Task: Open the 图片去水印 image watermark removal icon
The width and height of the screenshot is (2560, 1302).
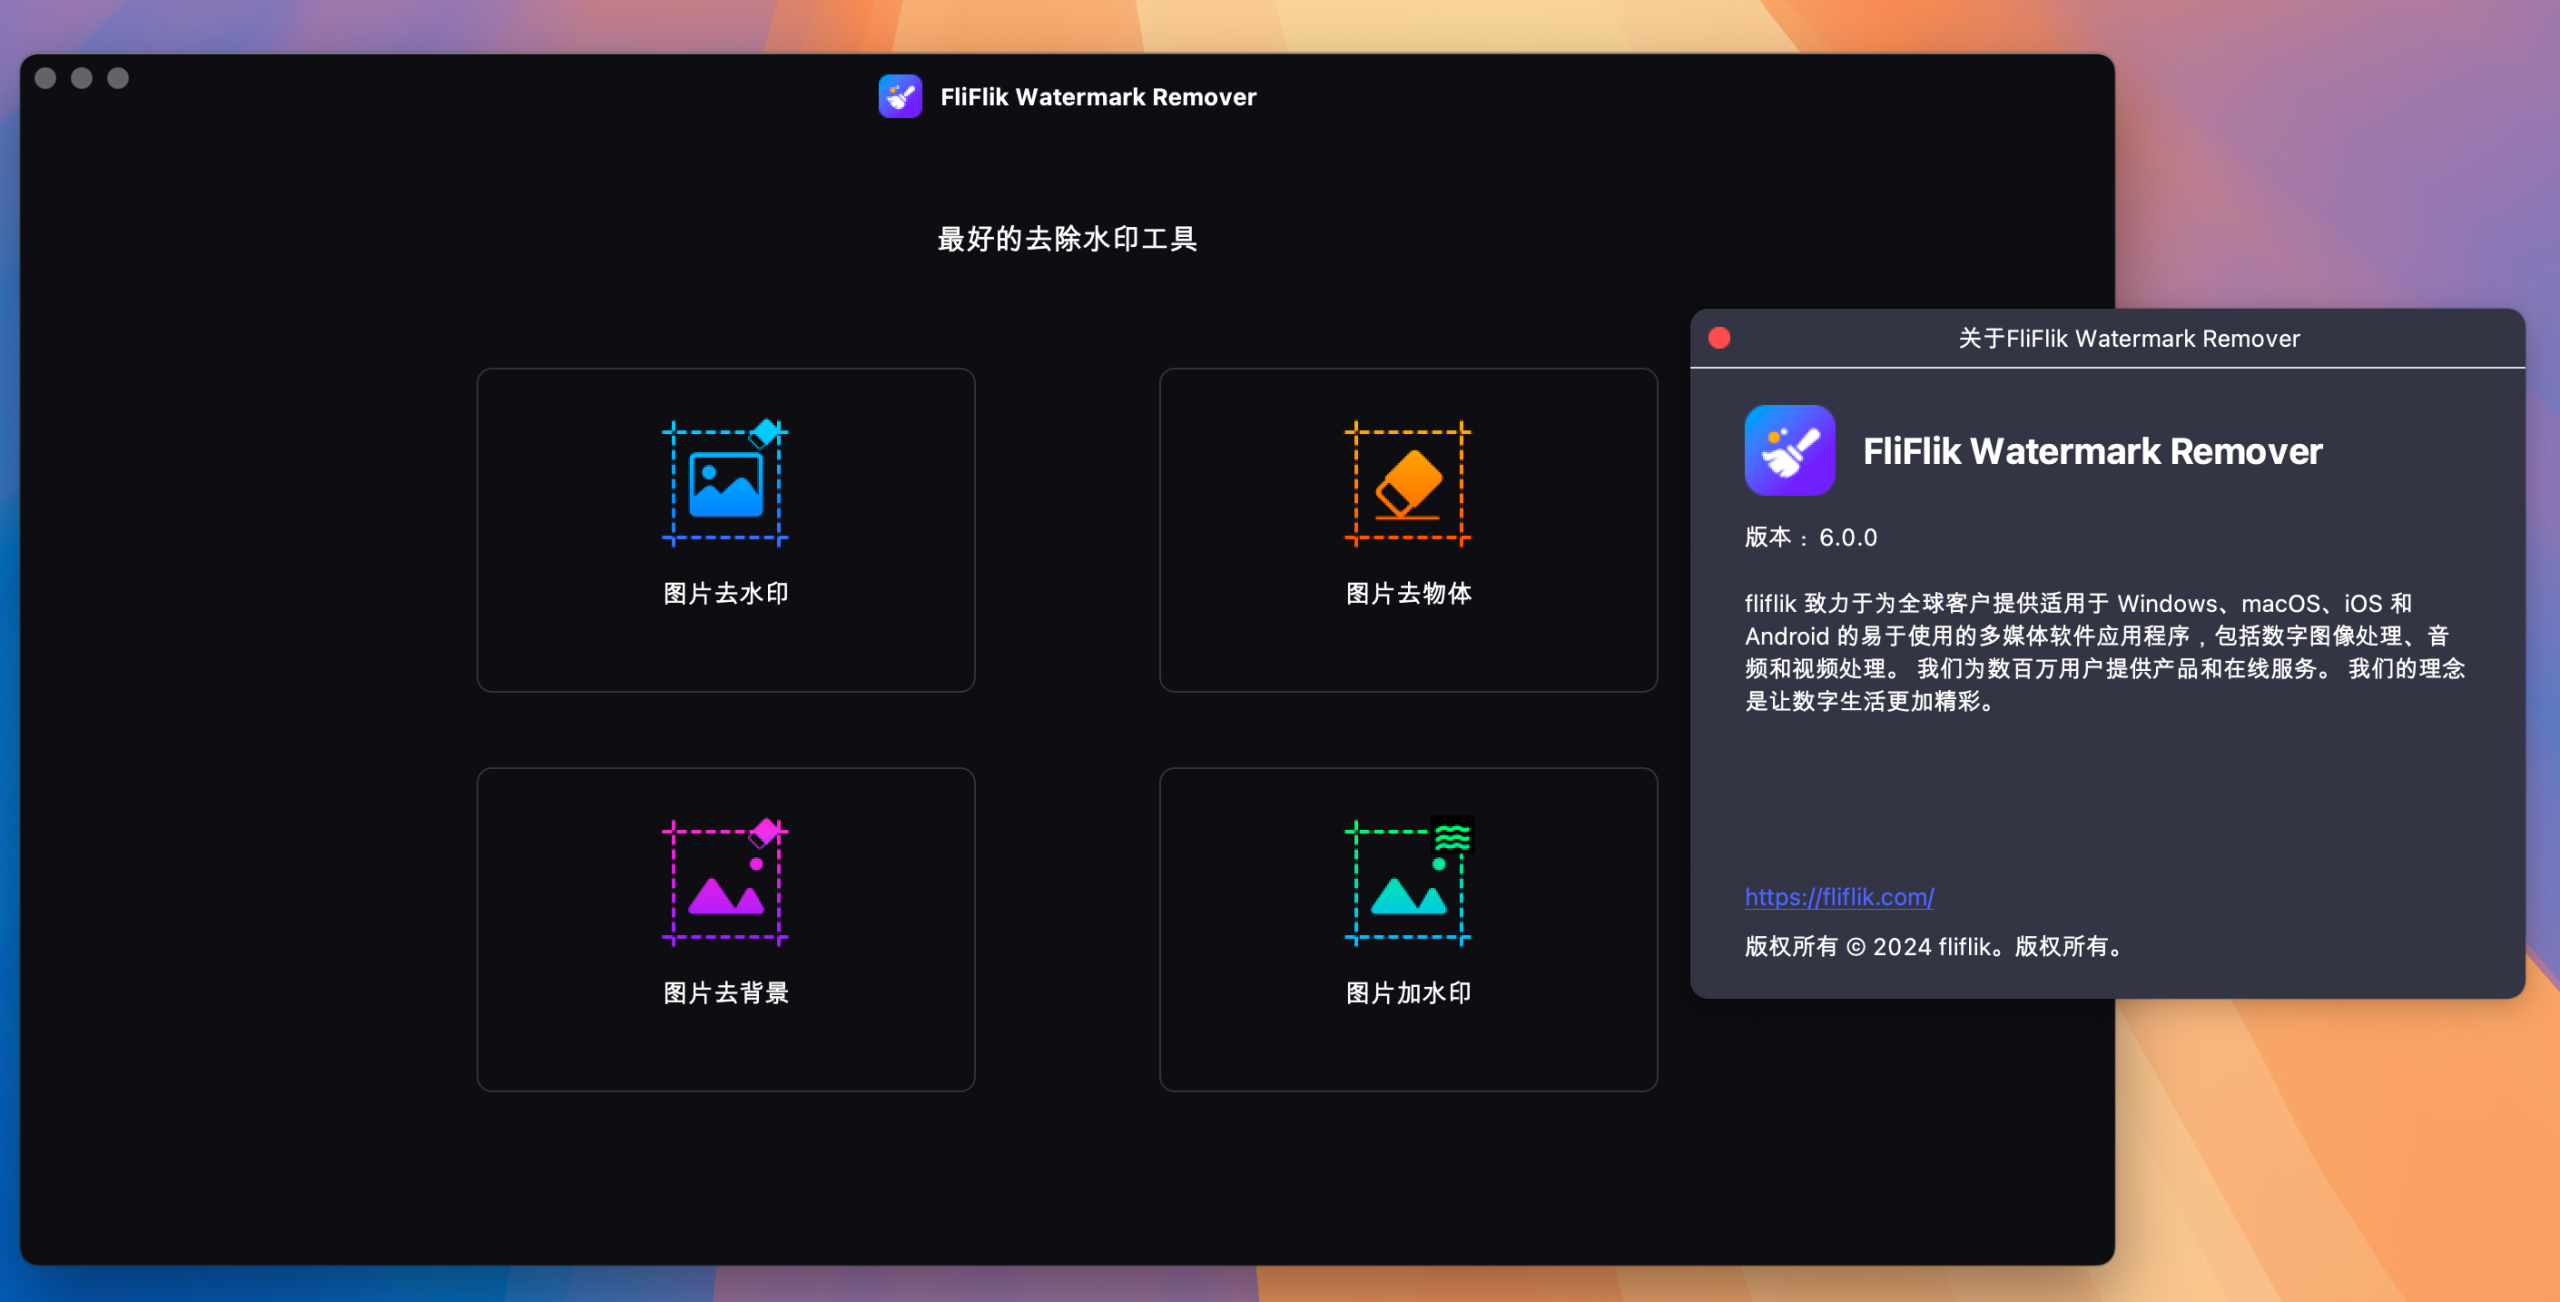Action: point(725,483)
